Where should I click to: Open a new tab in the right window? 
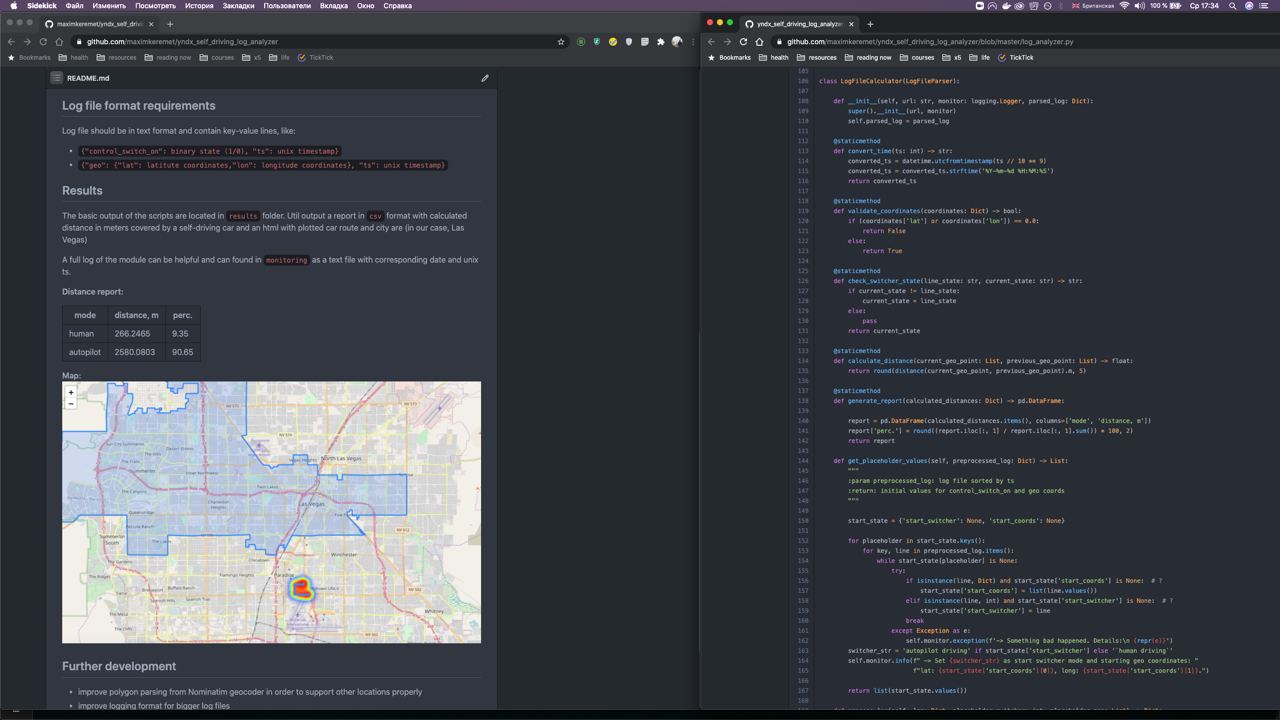870,24
